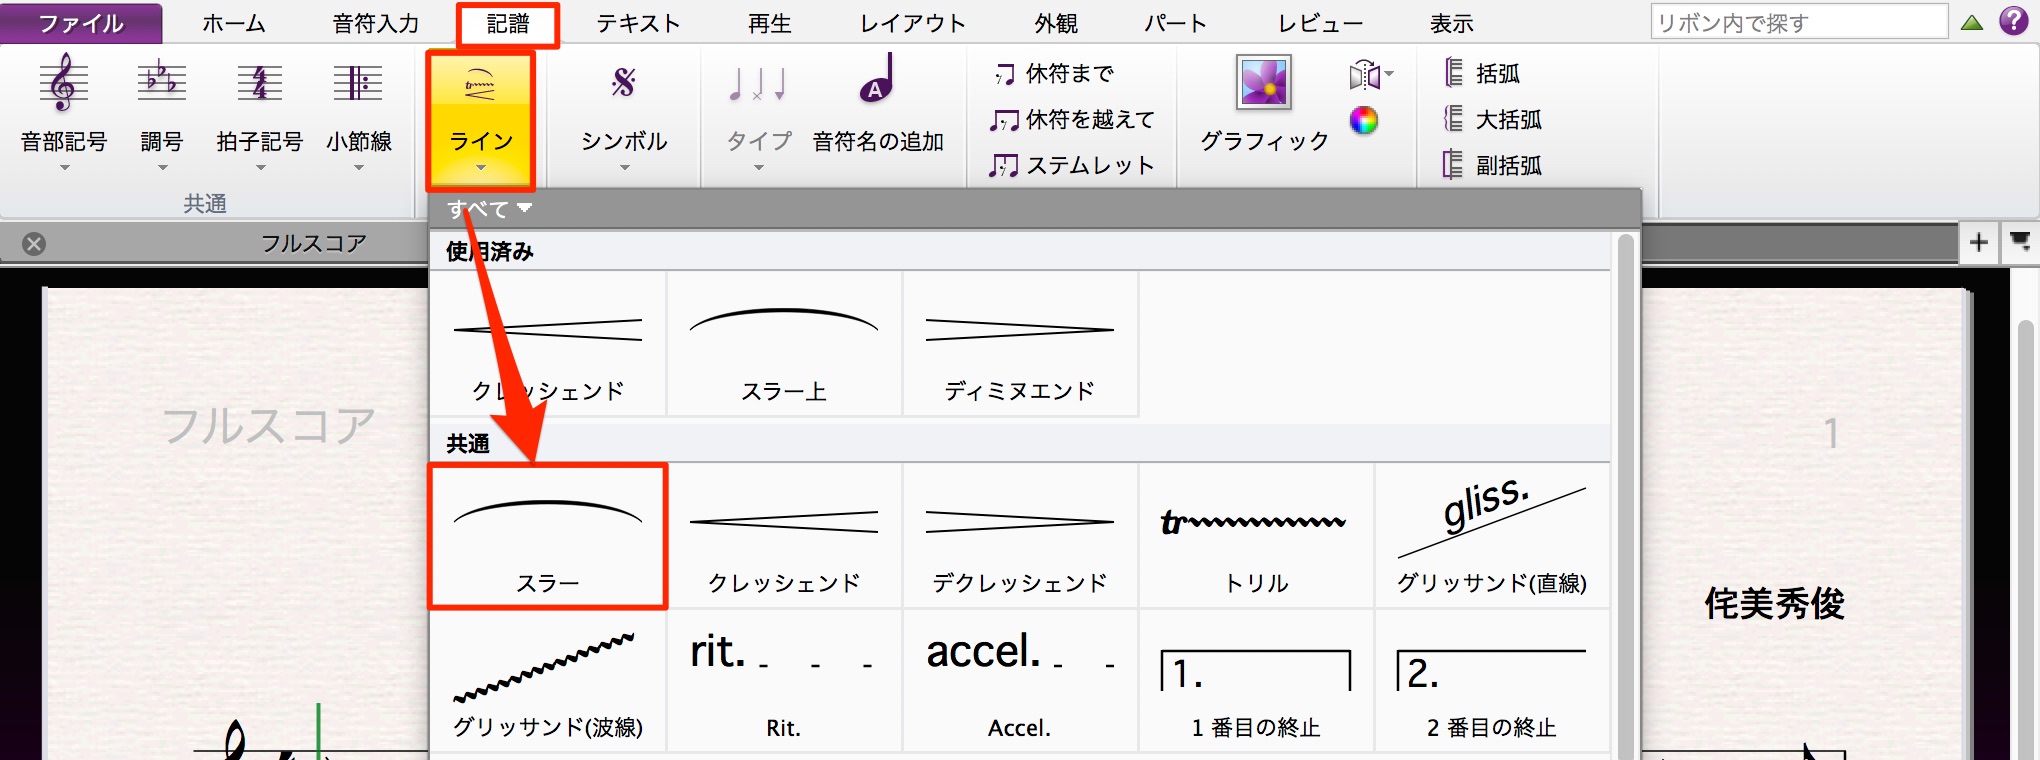
Task: Choose the Accel. line
Action: pos(1020,682)
